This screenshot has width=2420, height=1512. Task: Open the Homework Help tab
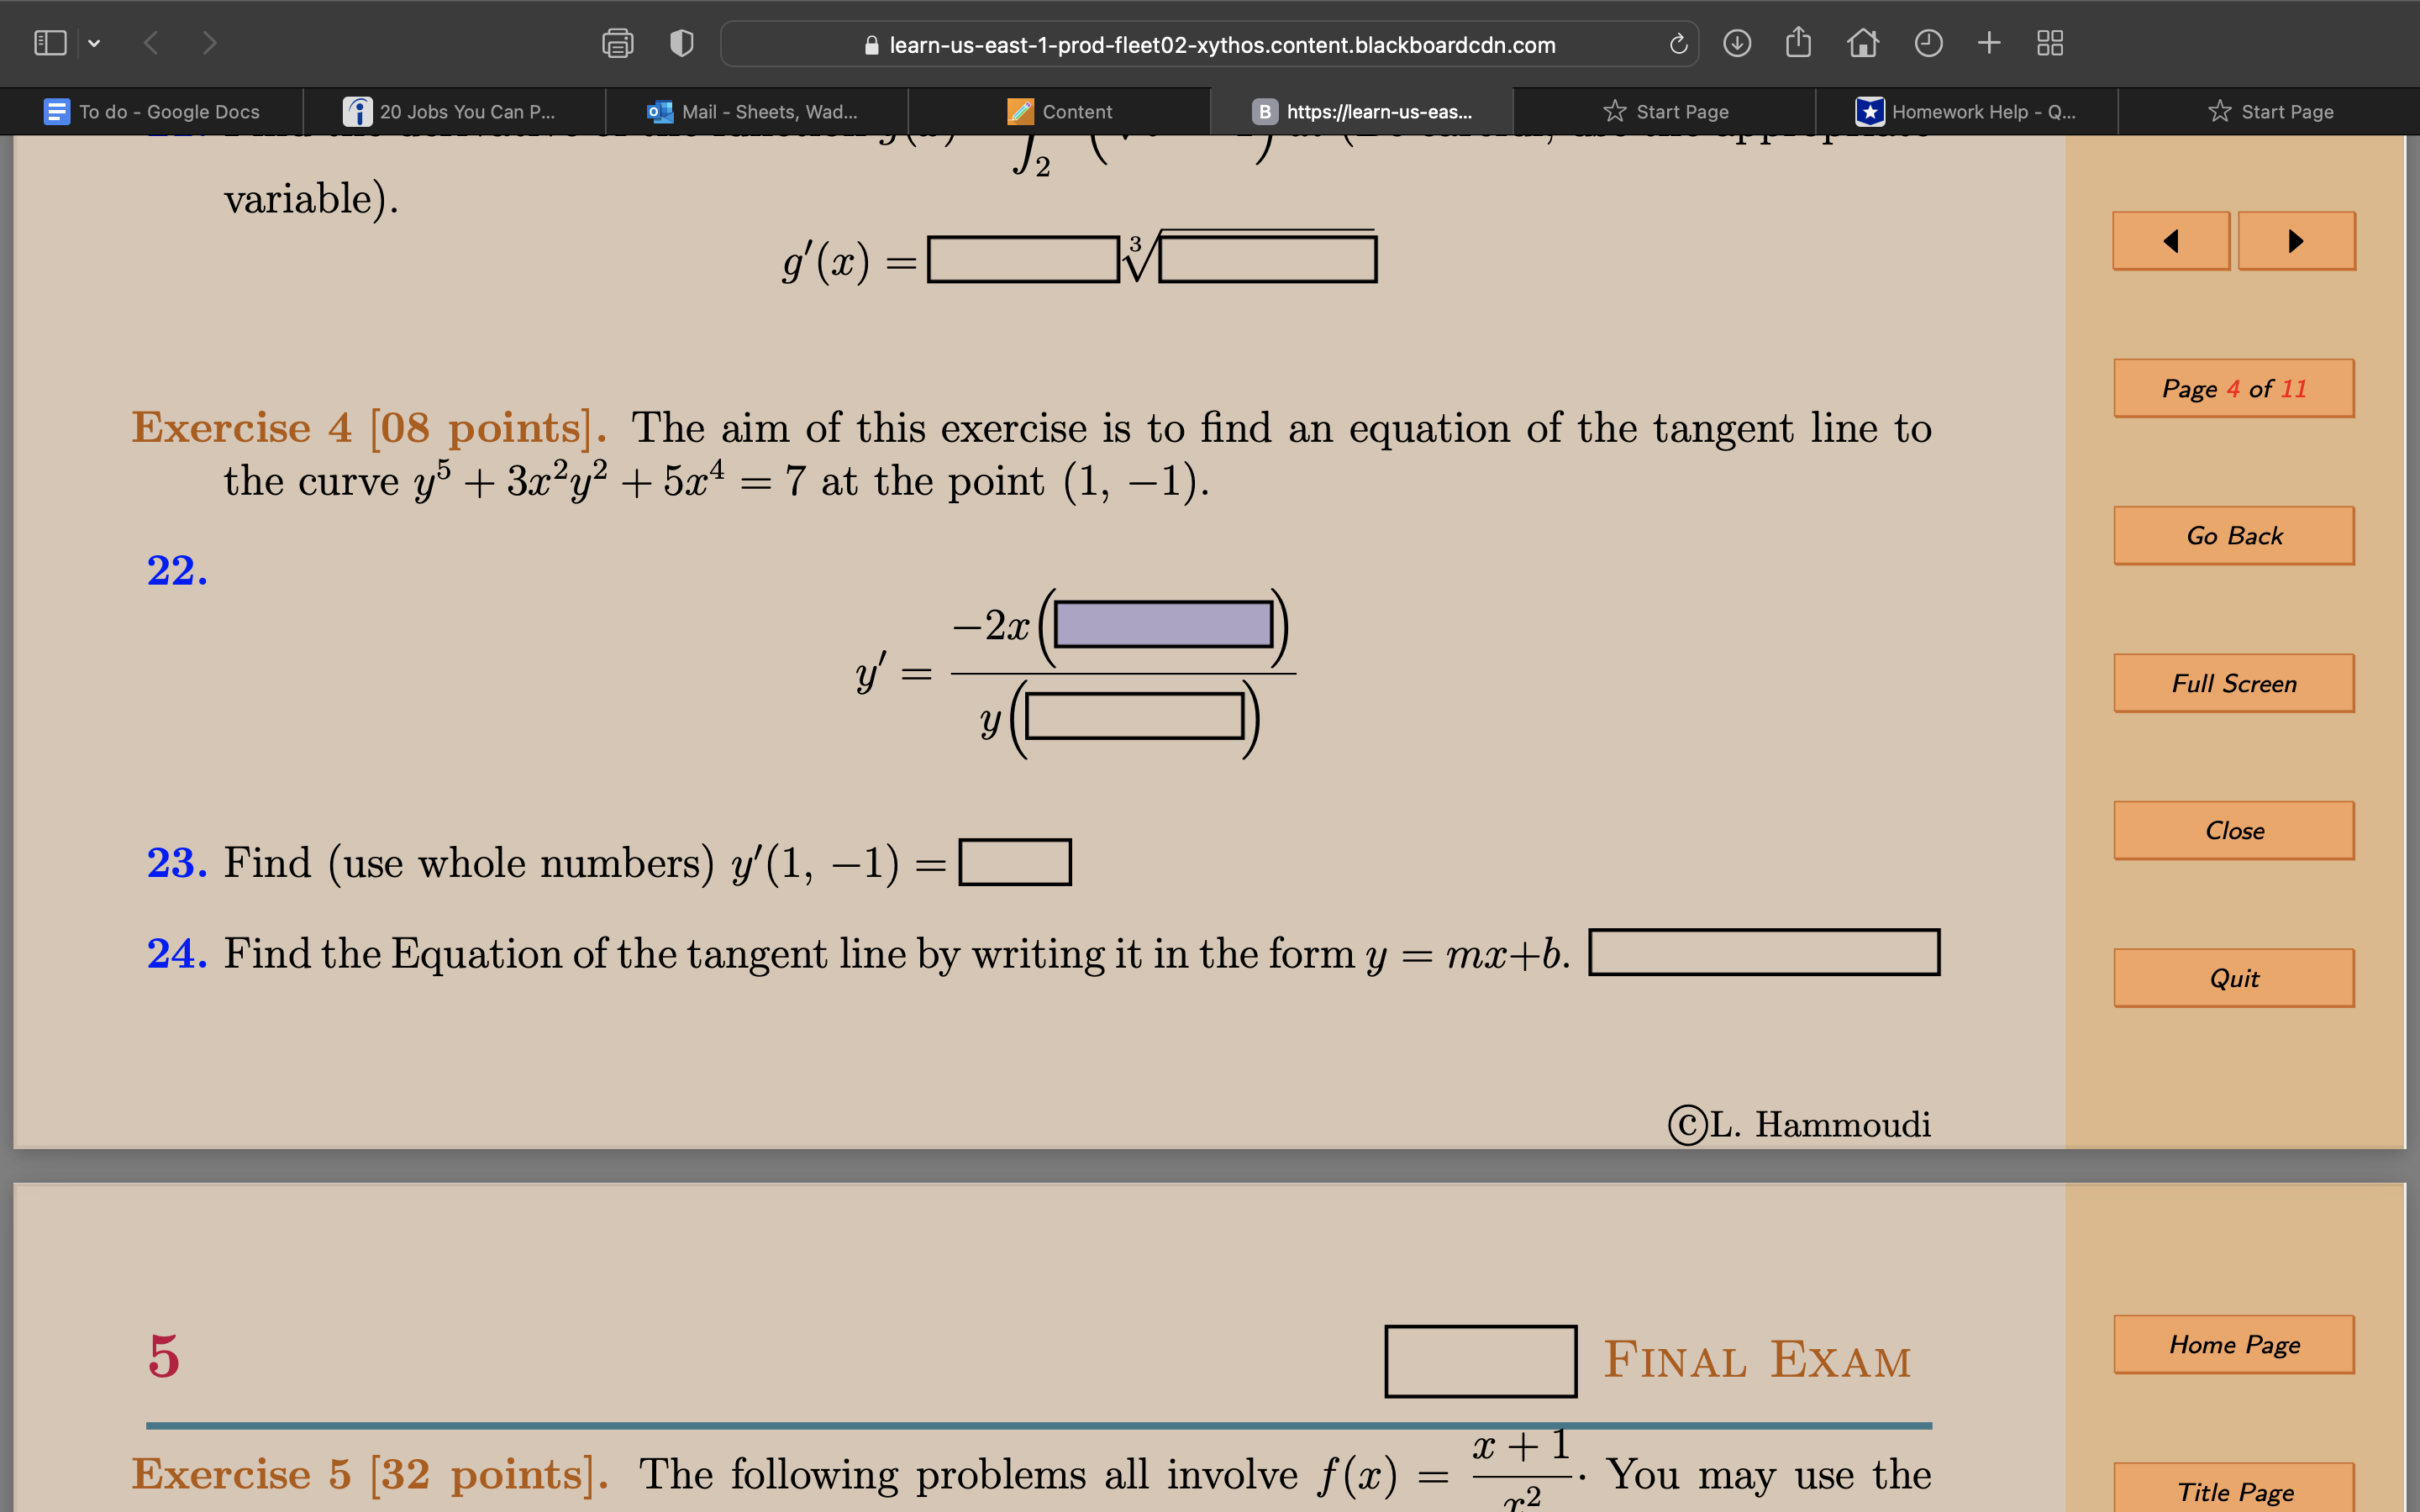(x=1970, y=111)
